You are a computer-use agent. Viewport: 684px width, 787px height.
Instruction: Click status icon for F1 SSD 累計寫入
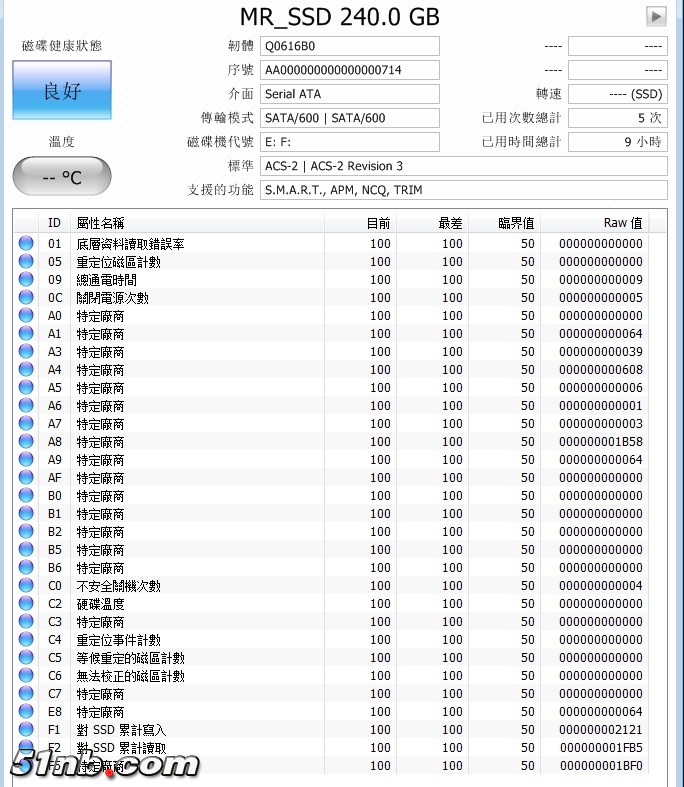coord(26,730)
